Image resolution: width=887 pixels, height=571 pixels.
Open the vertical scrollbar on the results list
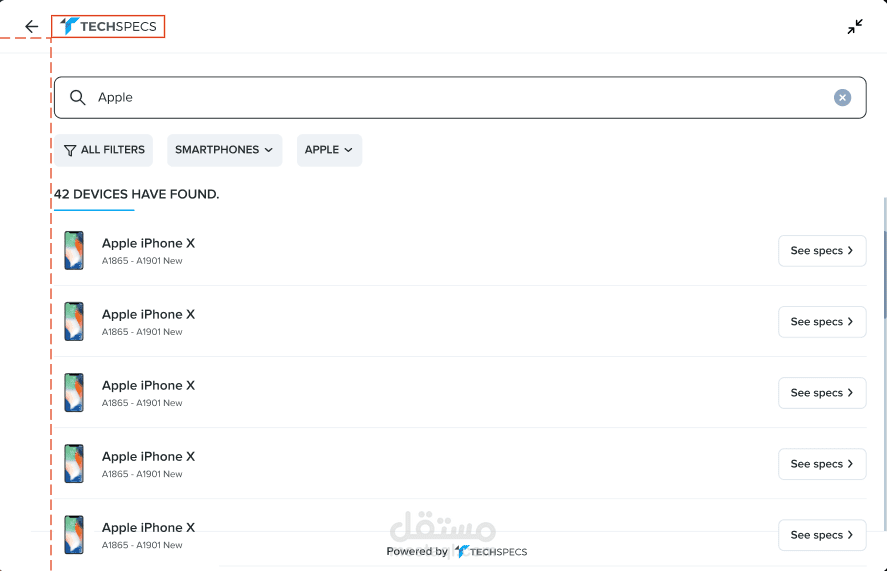point(885,276)
